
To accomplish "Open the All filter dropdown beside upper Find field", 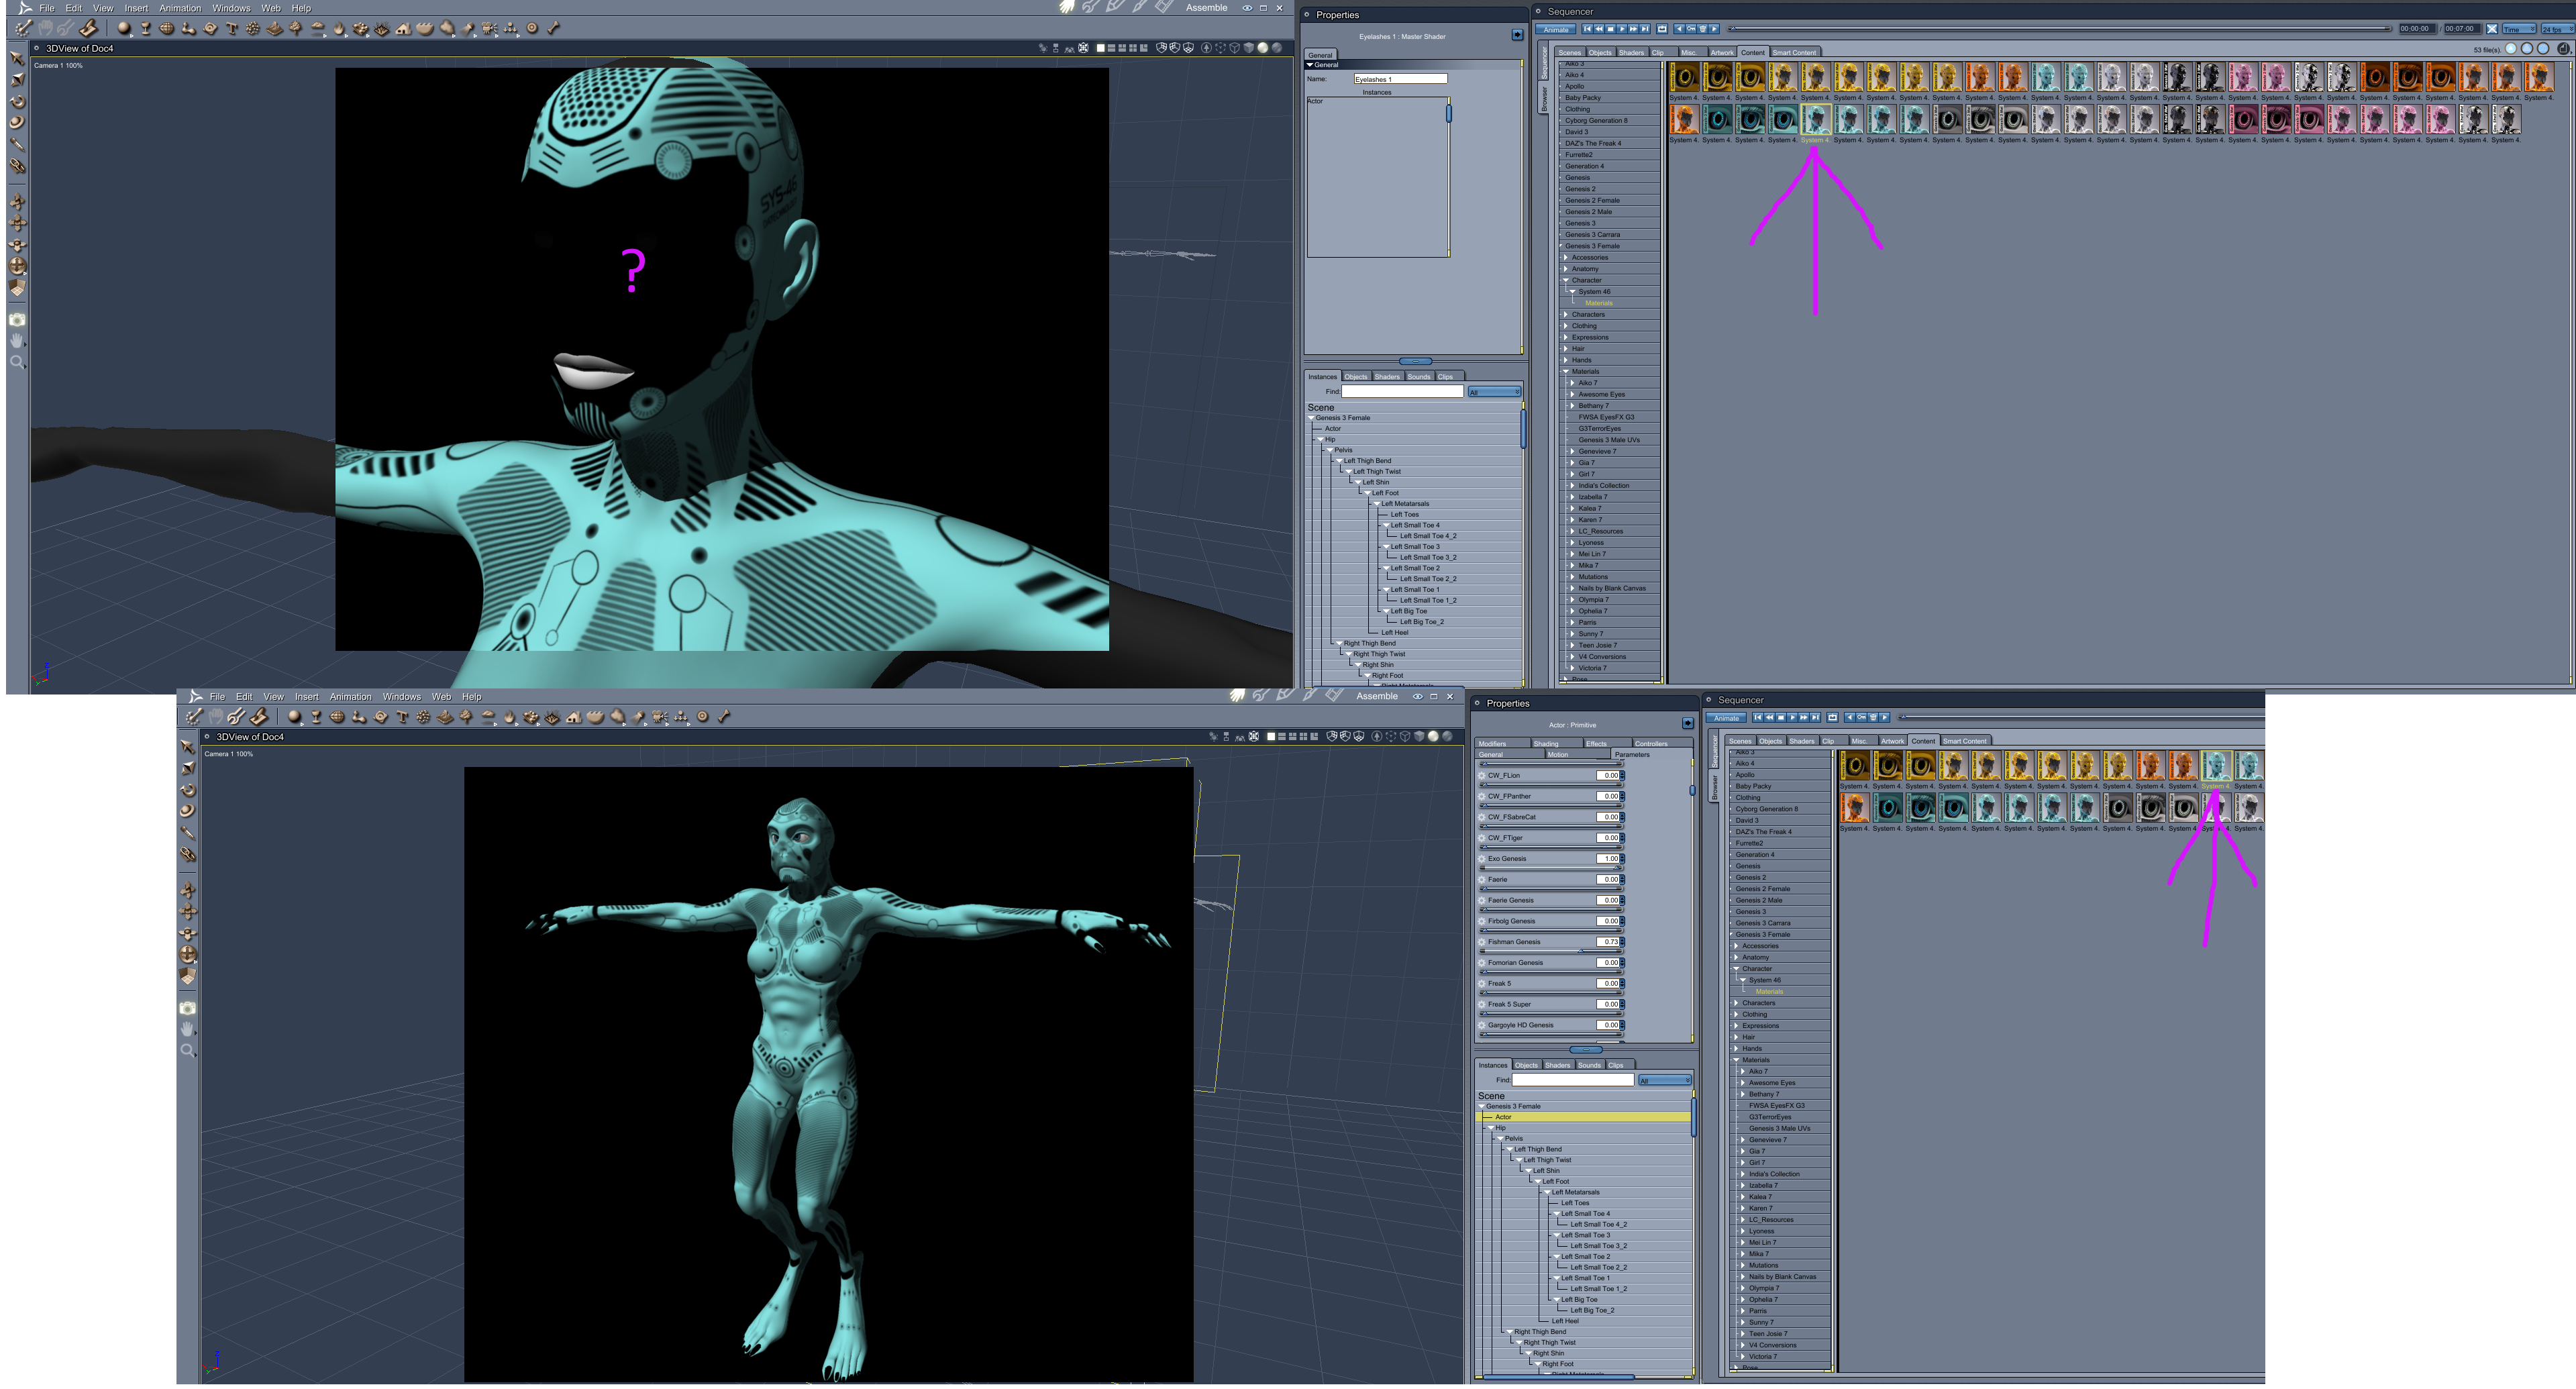I will [x=1494, y=392].
